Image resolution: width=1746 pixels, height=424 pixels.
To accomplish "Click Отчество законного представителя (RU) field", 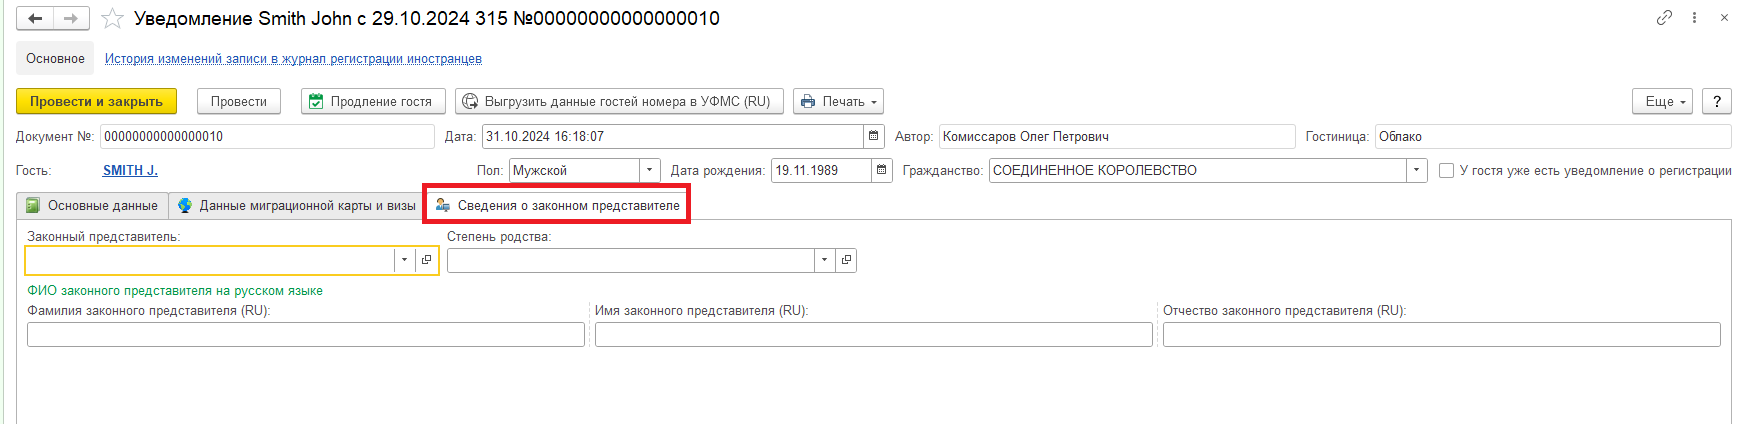I will coord(1442,334).
